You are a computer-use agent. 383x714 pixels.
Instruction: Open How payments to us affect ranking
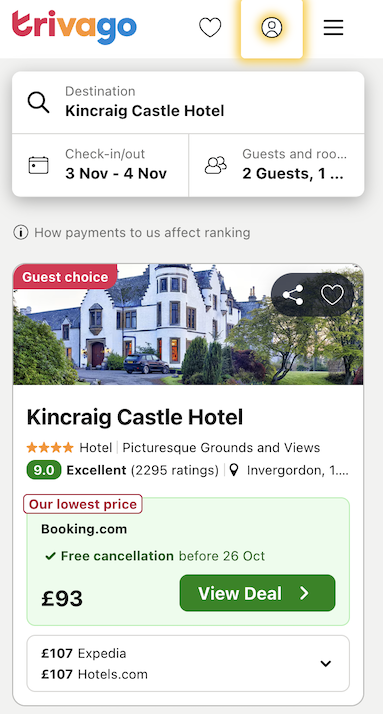[x=142, y=233]
